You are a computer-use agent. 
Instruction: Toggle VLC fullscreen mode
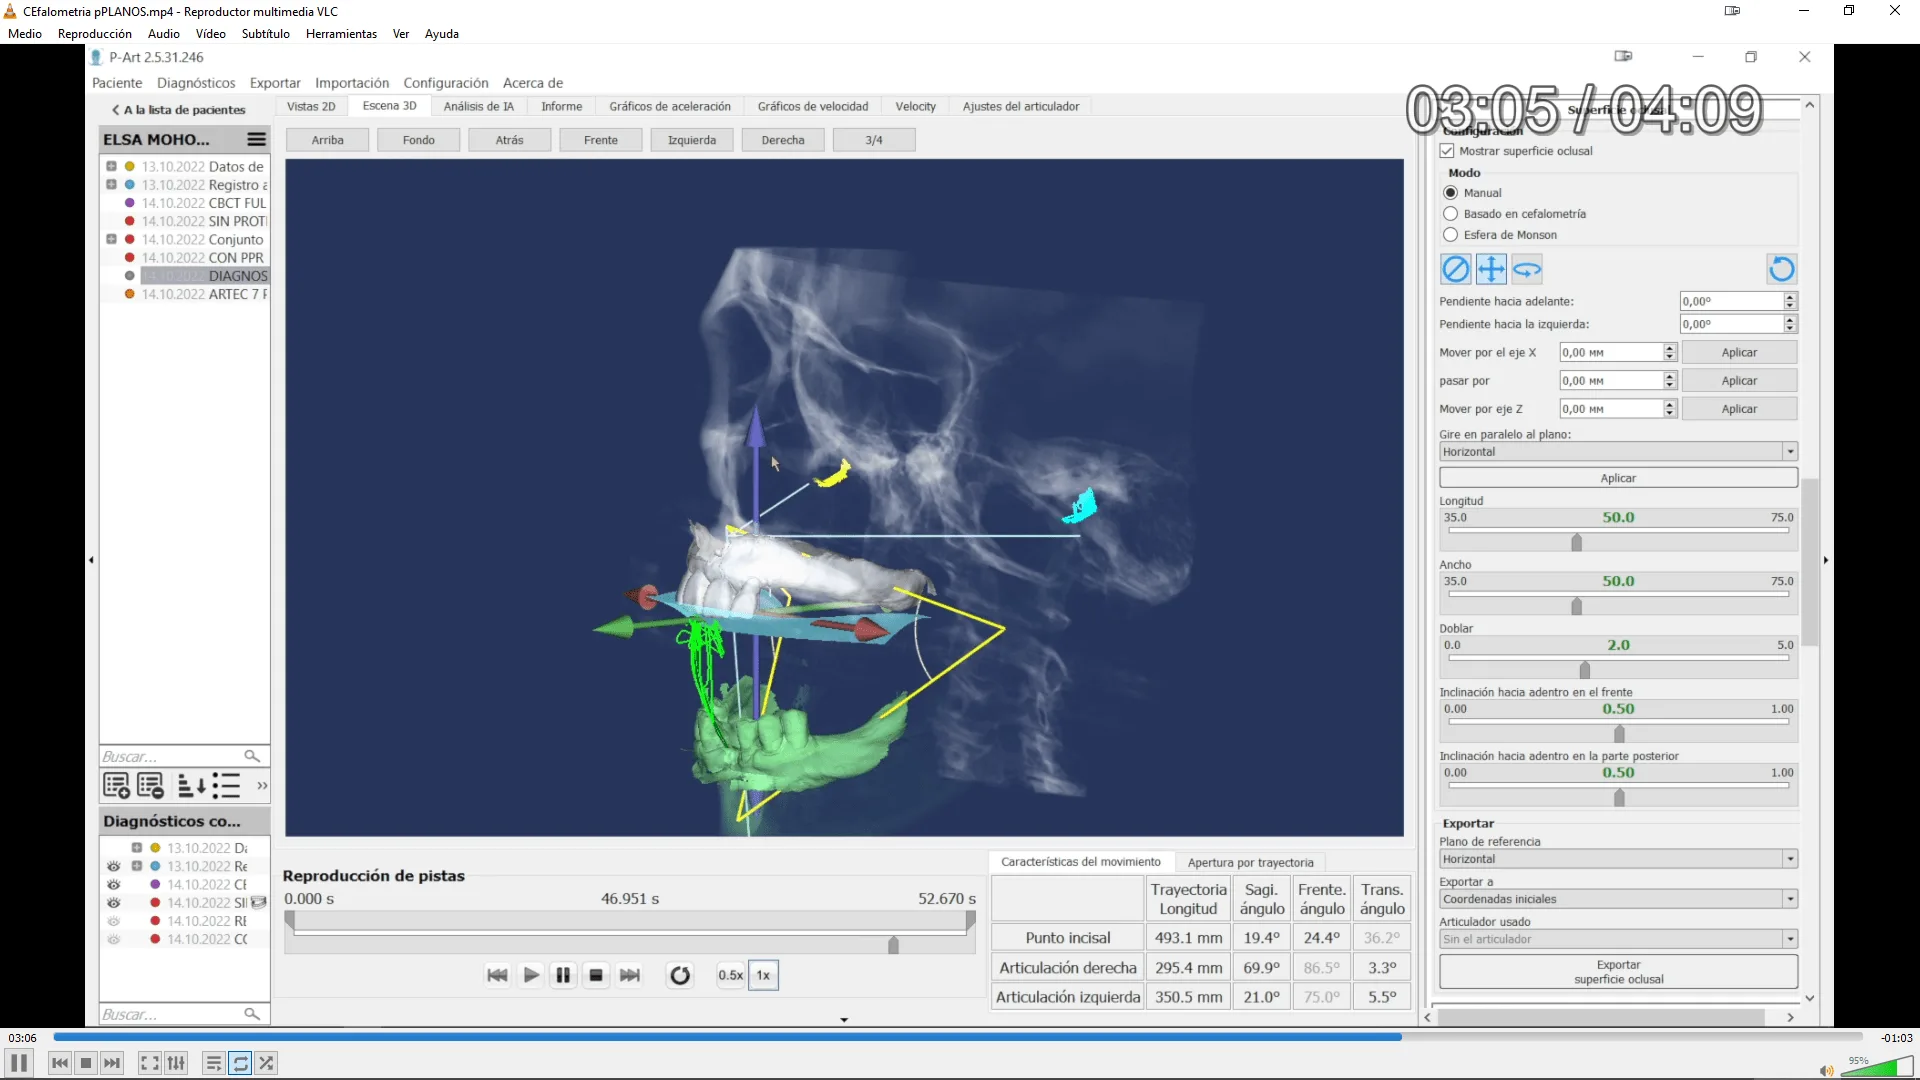click(150, 1063)
